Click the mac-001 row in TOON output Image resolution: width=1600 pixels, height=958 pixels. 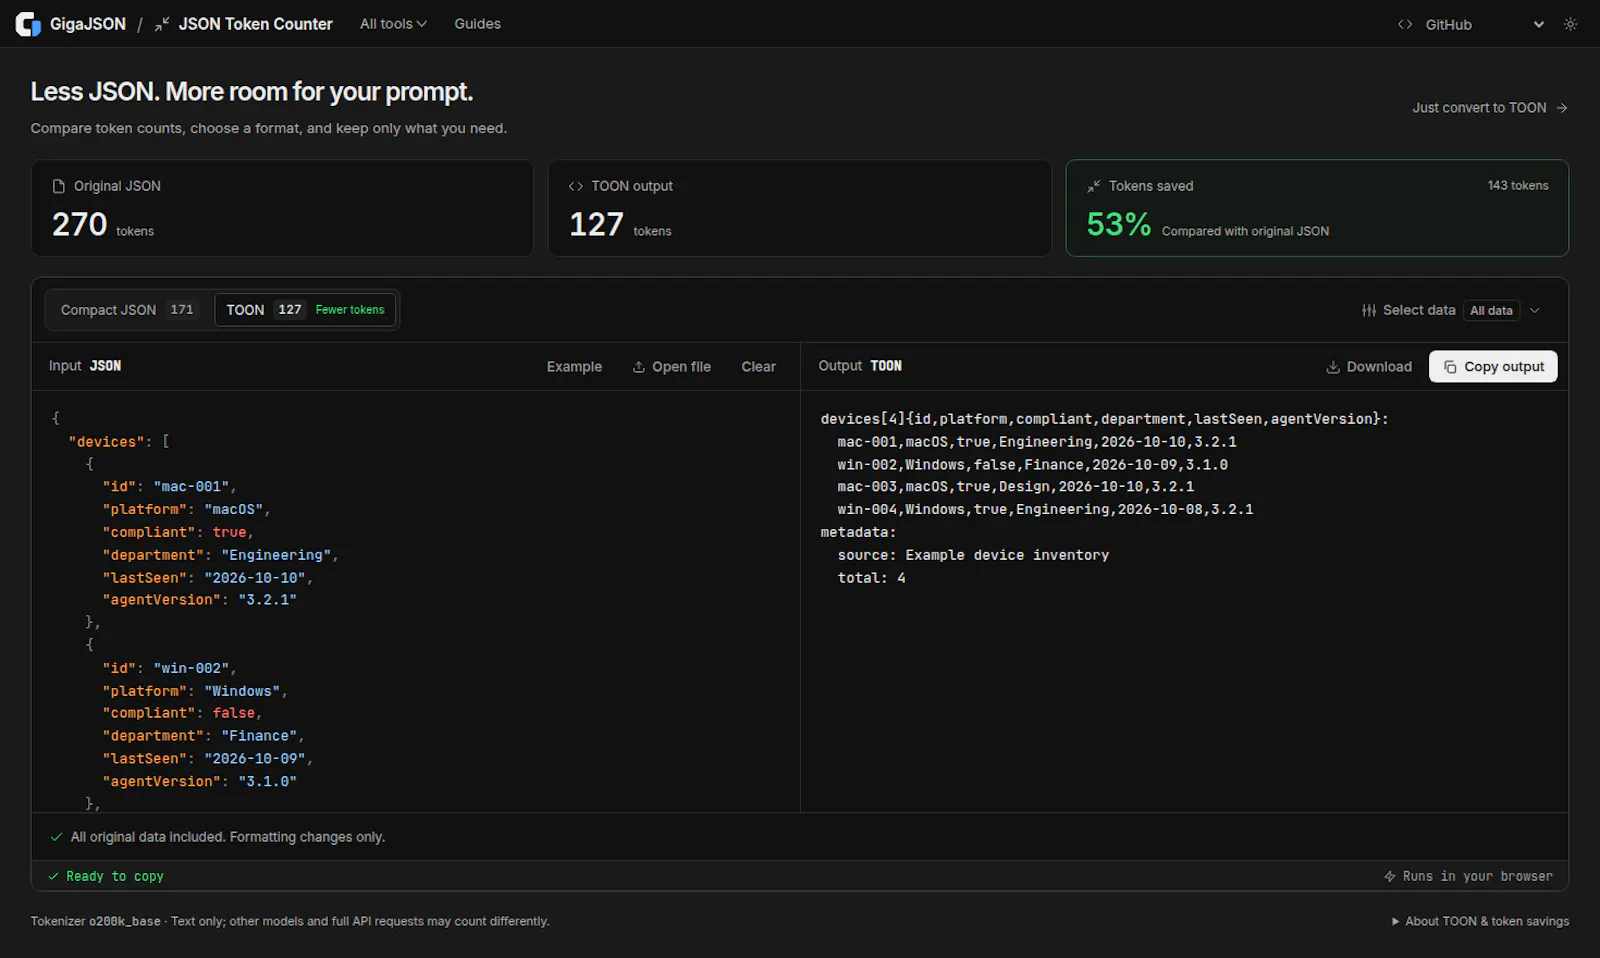tap(1037, 442)
